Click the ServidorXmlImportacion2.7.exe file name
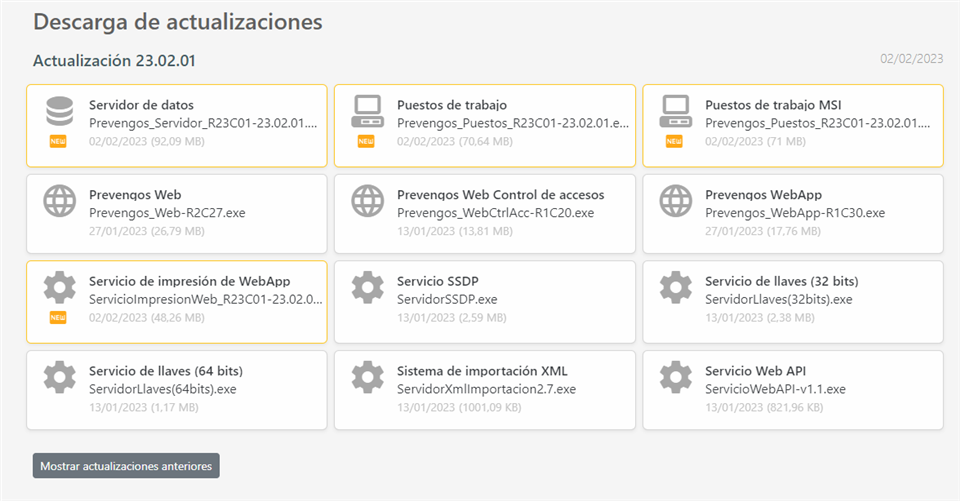The width and height of the screenshot is (960, 501). [x=486, y=389]
